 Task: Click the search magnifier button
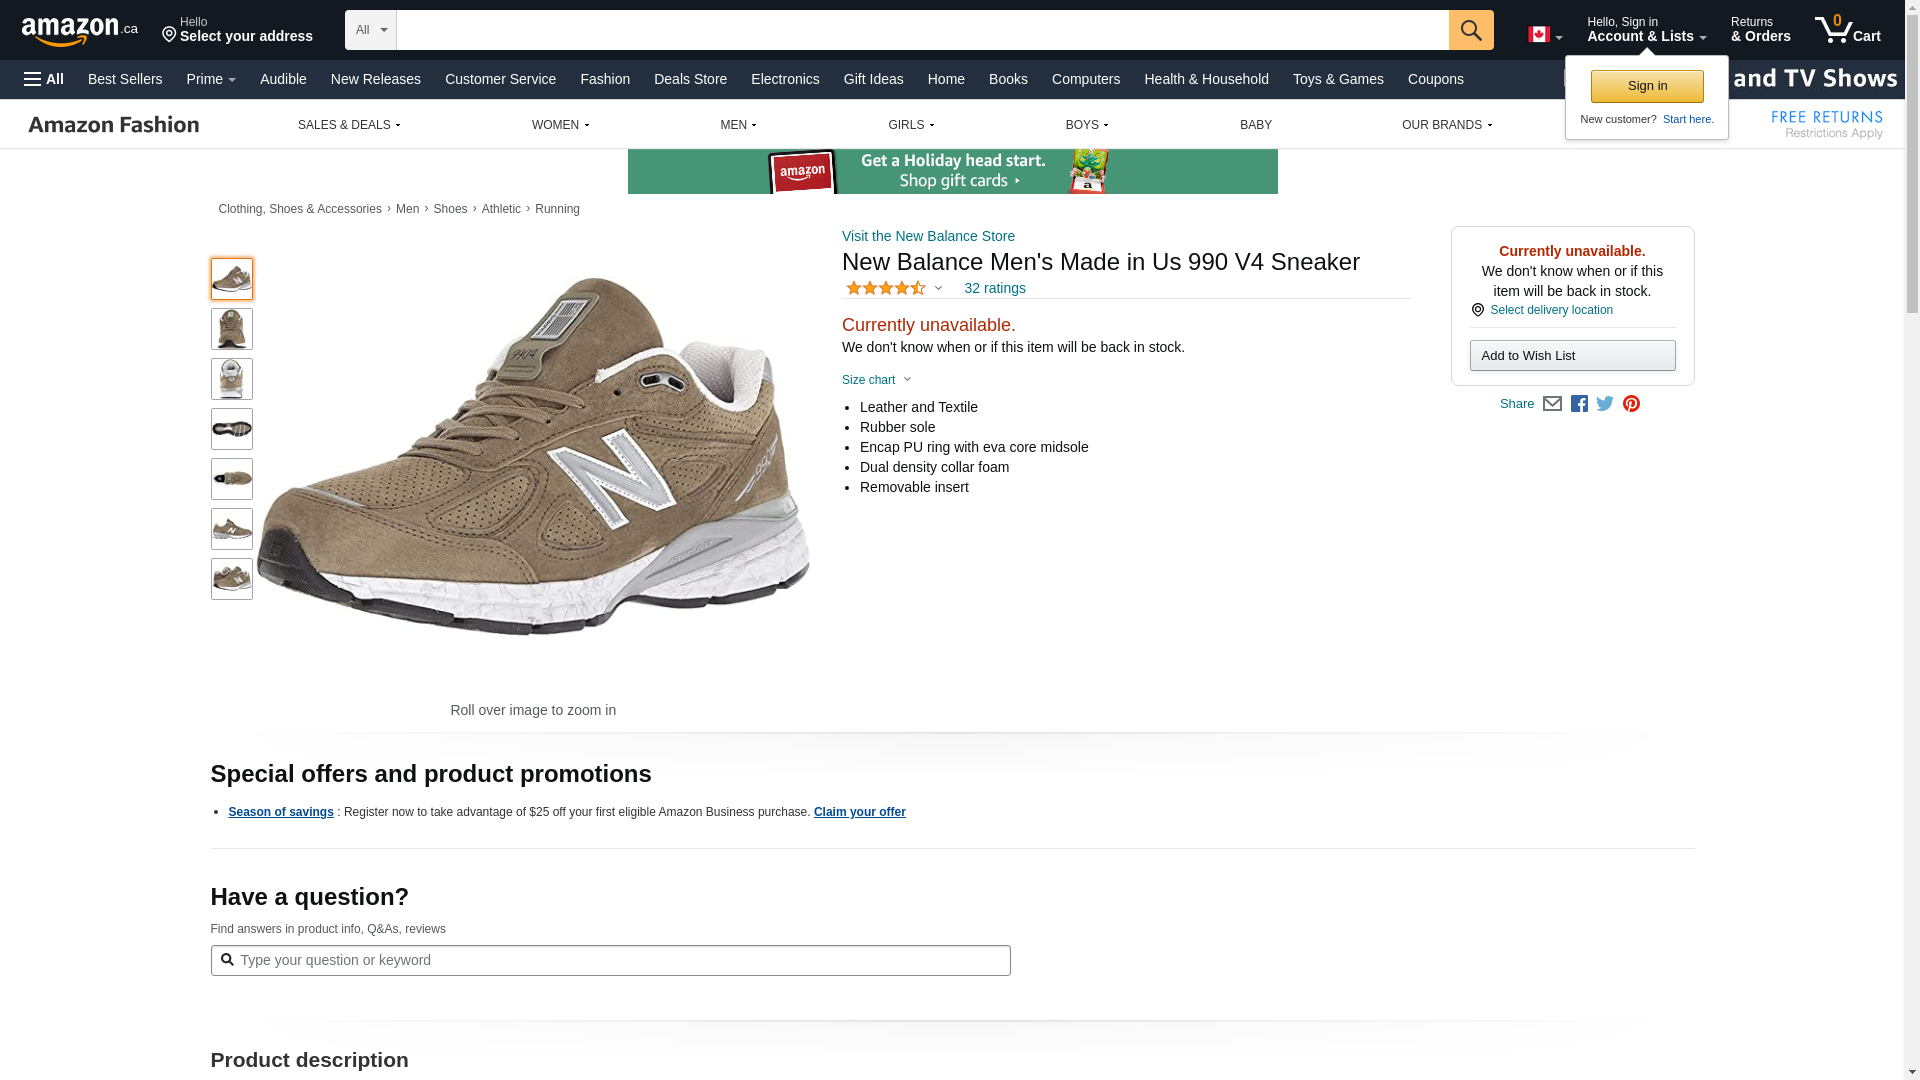(x=1470, y=30)
